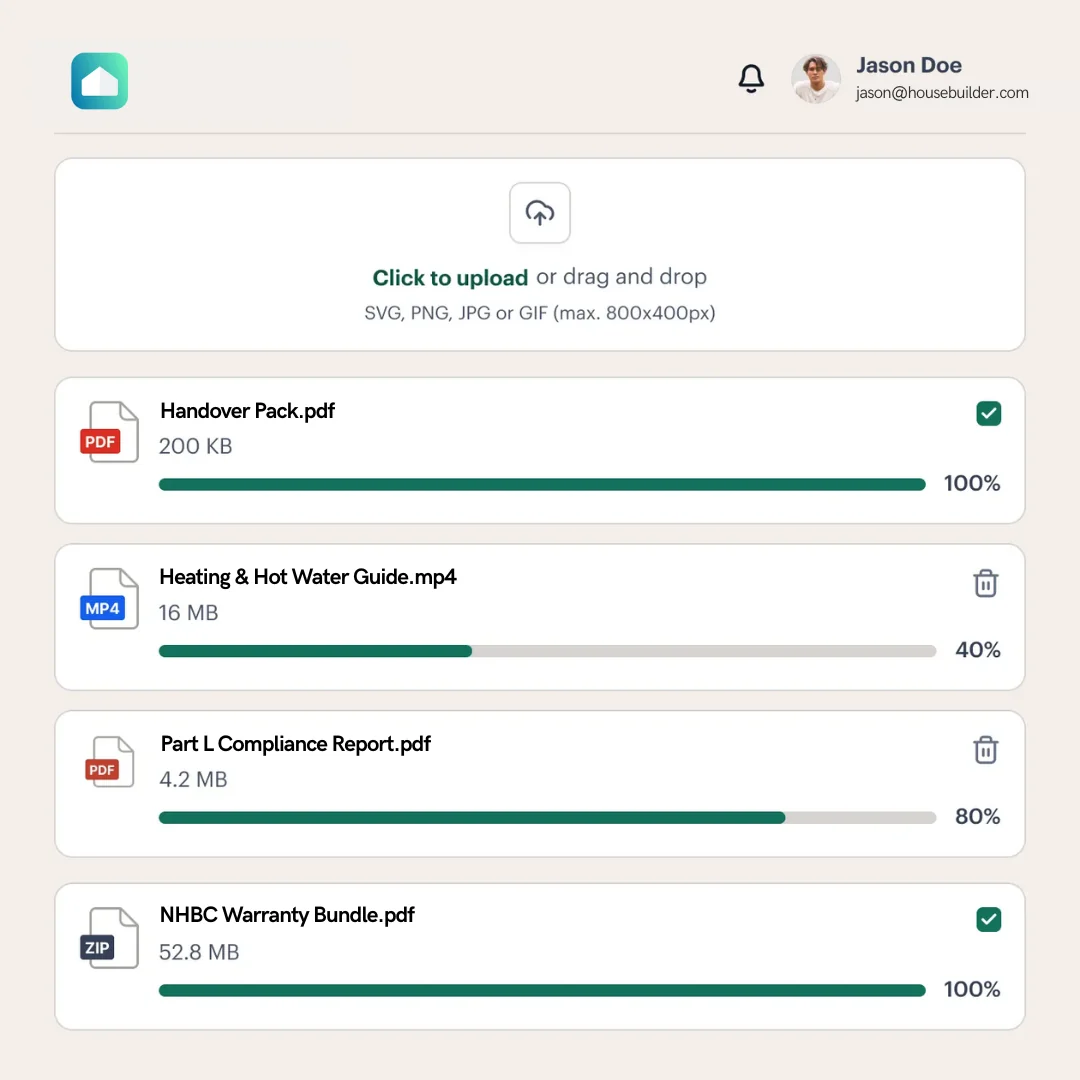
Task: Click the green house app logo
Action: [100, 81]
